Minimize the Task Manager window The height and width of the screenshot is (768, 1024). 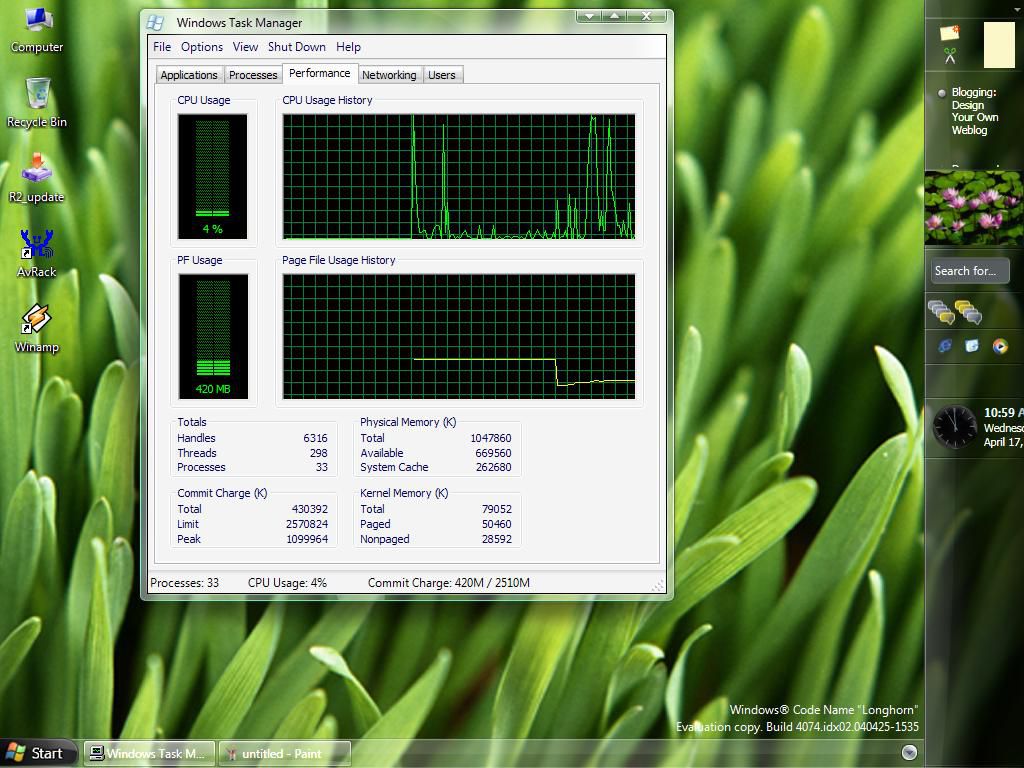tap(589, 16)
